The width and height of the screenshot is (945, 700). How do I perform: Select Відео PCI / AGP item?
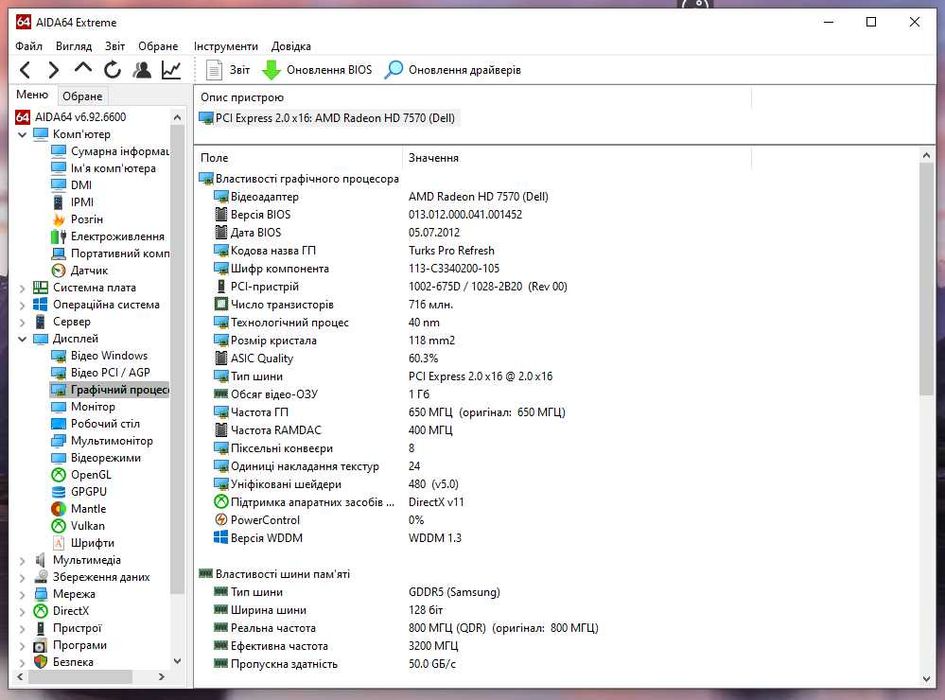(101, 373)
